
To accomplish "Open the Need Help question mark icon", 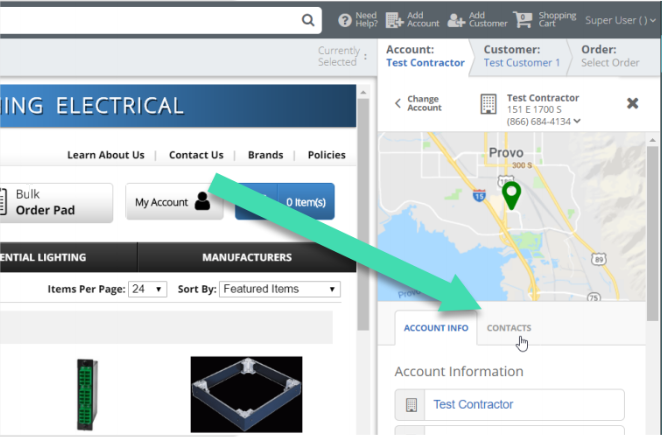I will 345,20.
